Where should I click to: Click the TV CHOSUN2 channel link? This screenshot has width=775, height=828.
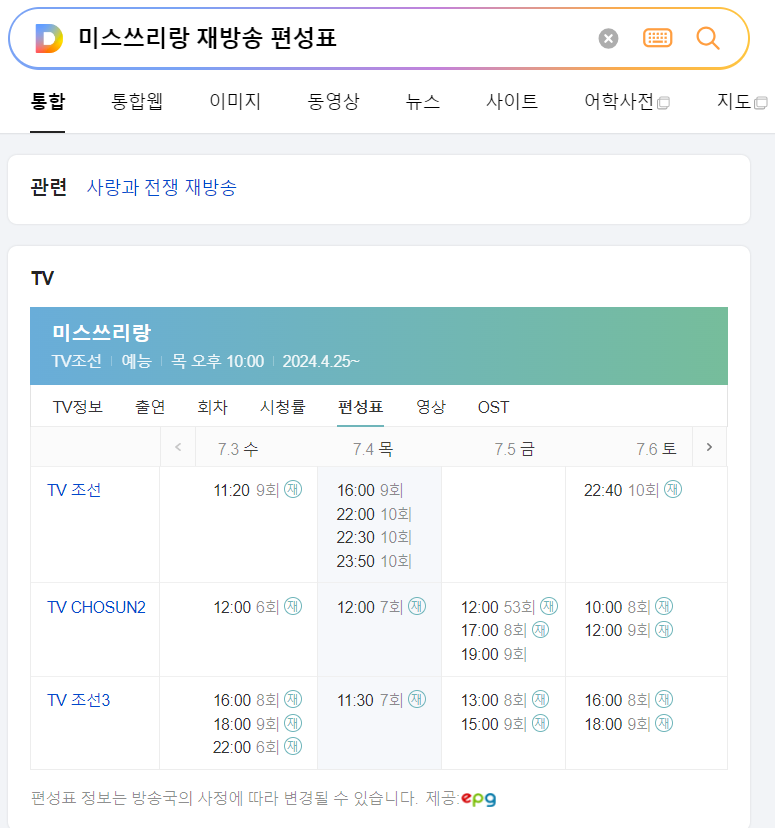(96, 607)
